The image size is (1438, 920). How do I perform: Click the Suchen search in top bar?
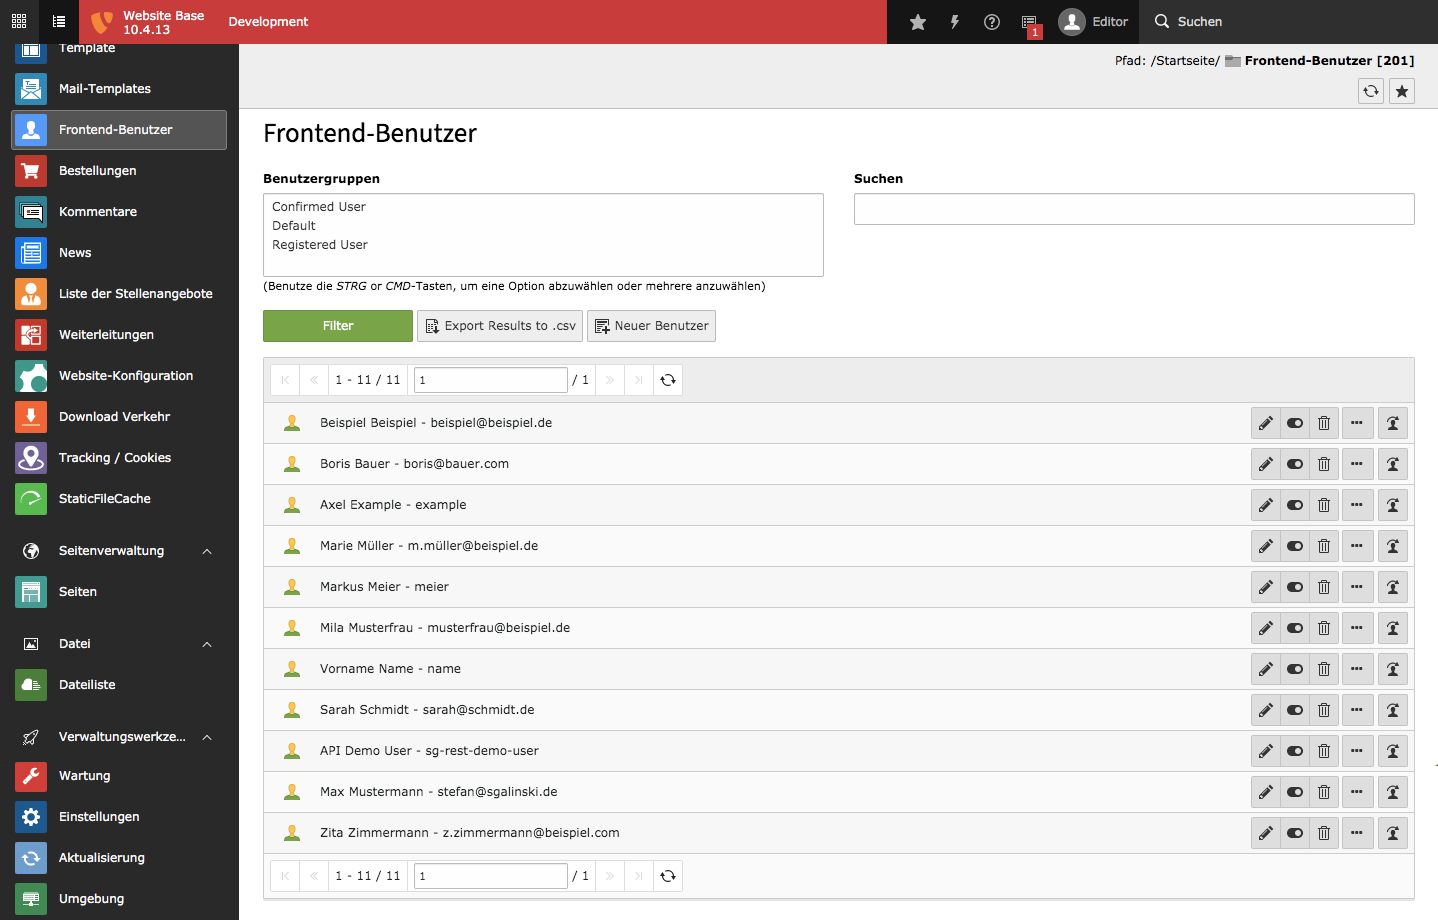[1189, 22]
